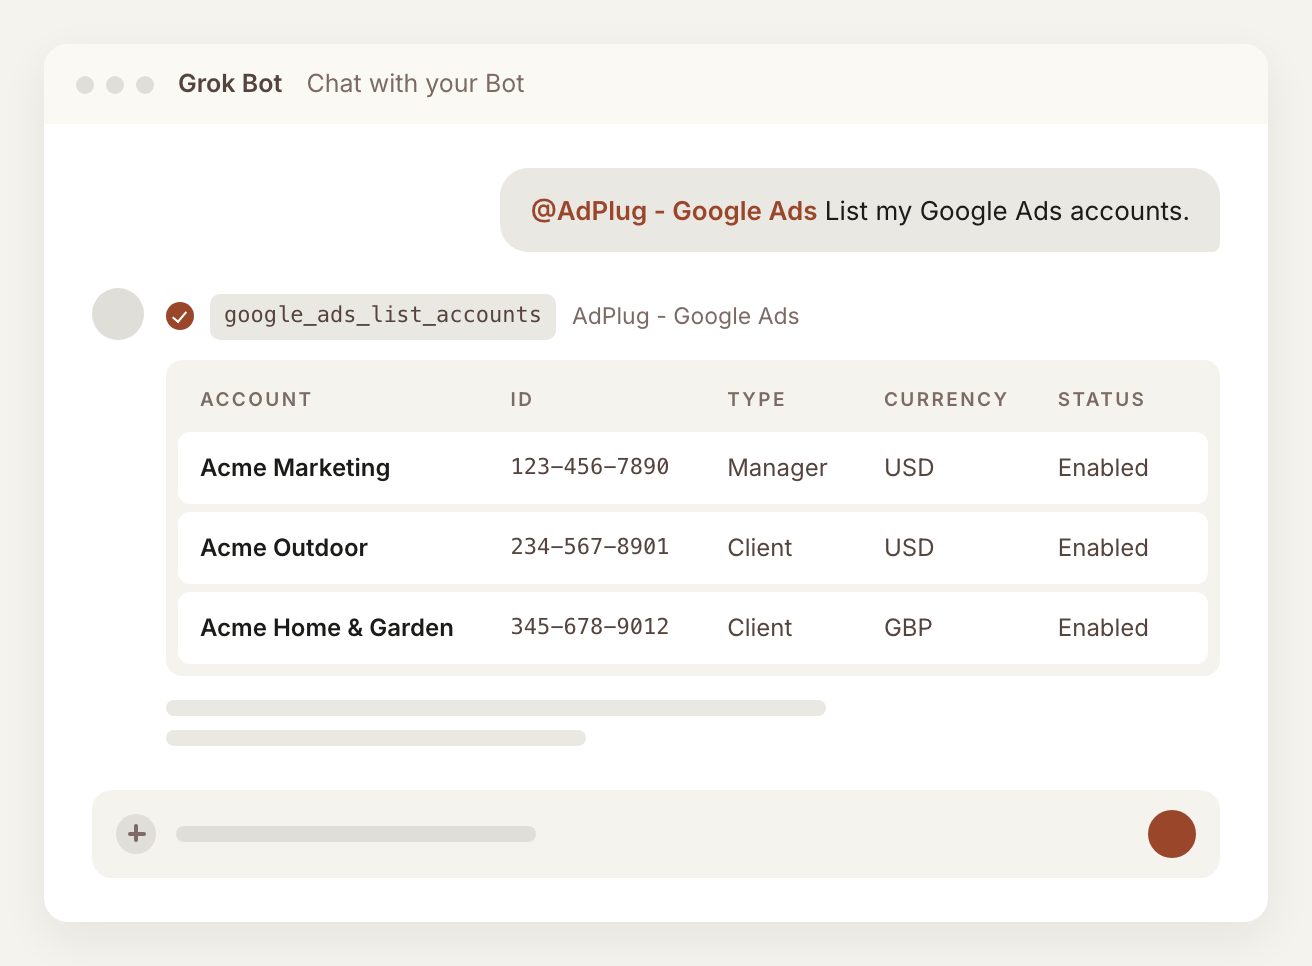Image resolution: width=1312 pixels, height=966 pixels.
Task: Click the plus attachment icon in message bar
Action: tap(136, 834)
